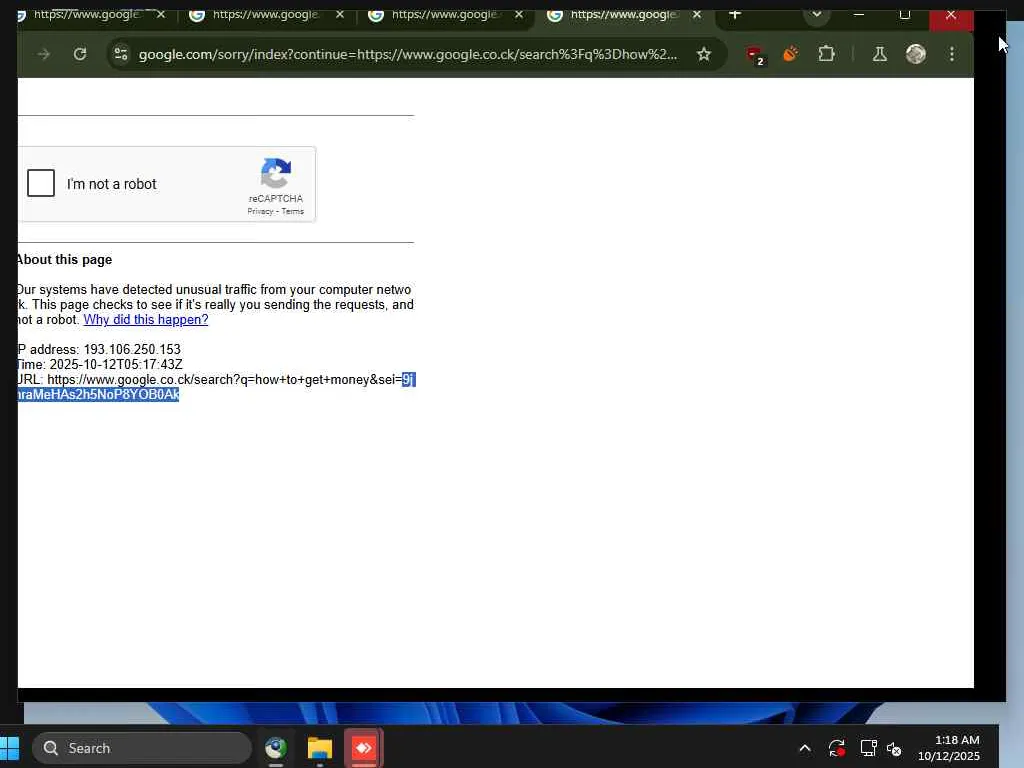Open Chrome Labs flask icon
Screen dimensions: 1024x768
(880, 54)
